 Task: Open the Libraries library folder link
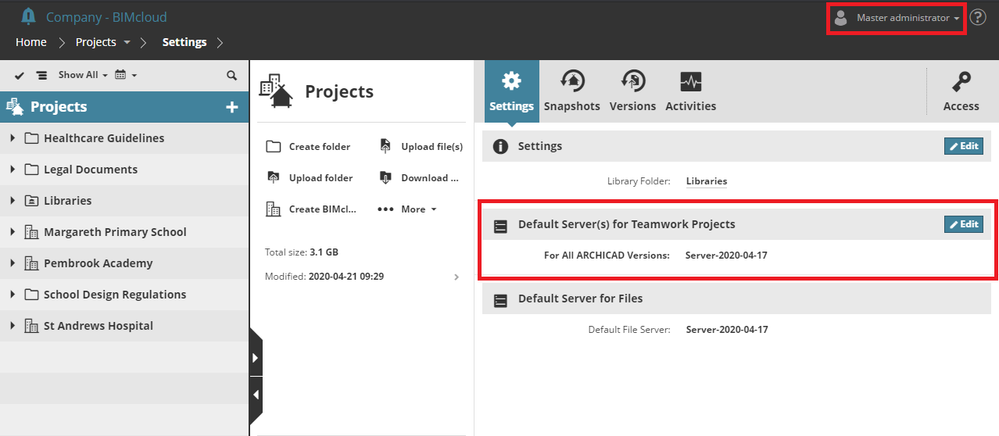(706, 181)
